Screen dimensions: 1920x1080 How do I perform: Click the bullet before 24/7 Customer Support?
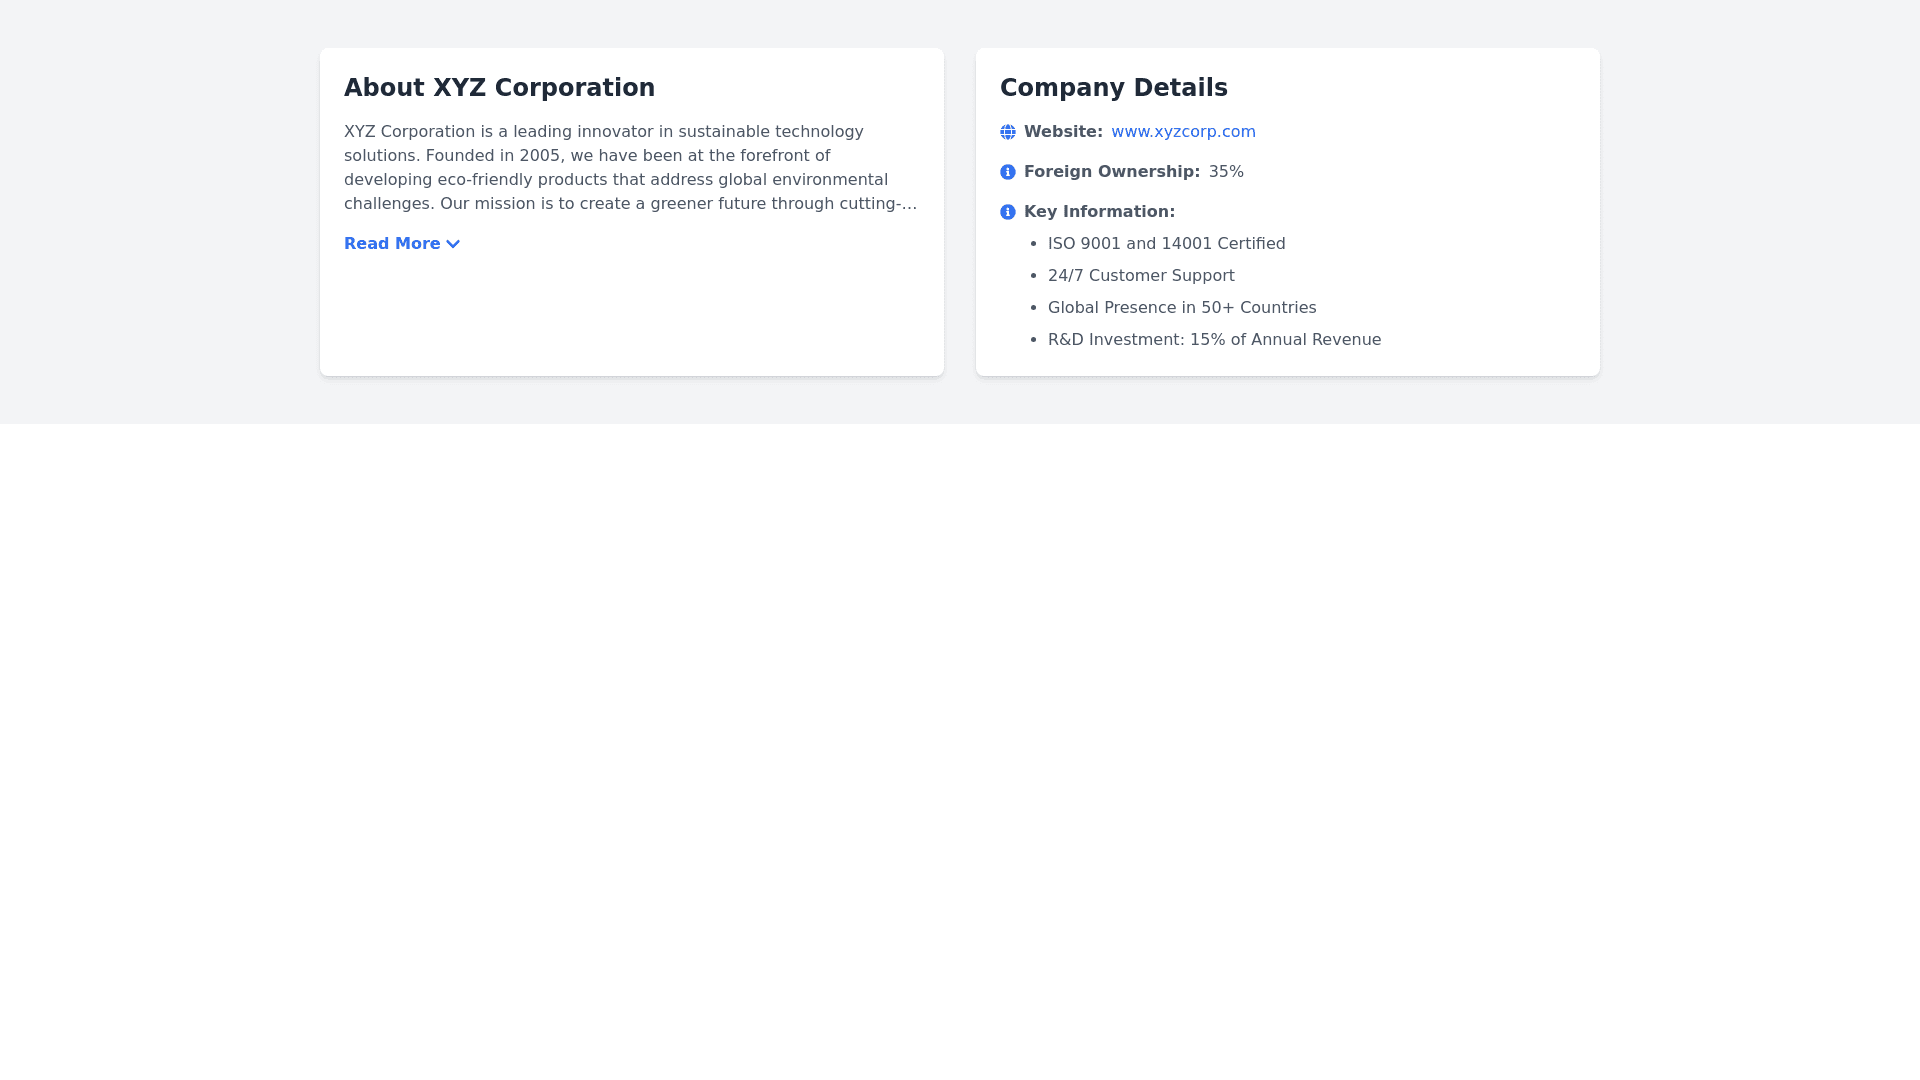(x=1034, y=276)
